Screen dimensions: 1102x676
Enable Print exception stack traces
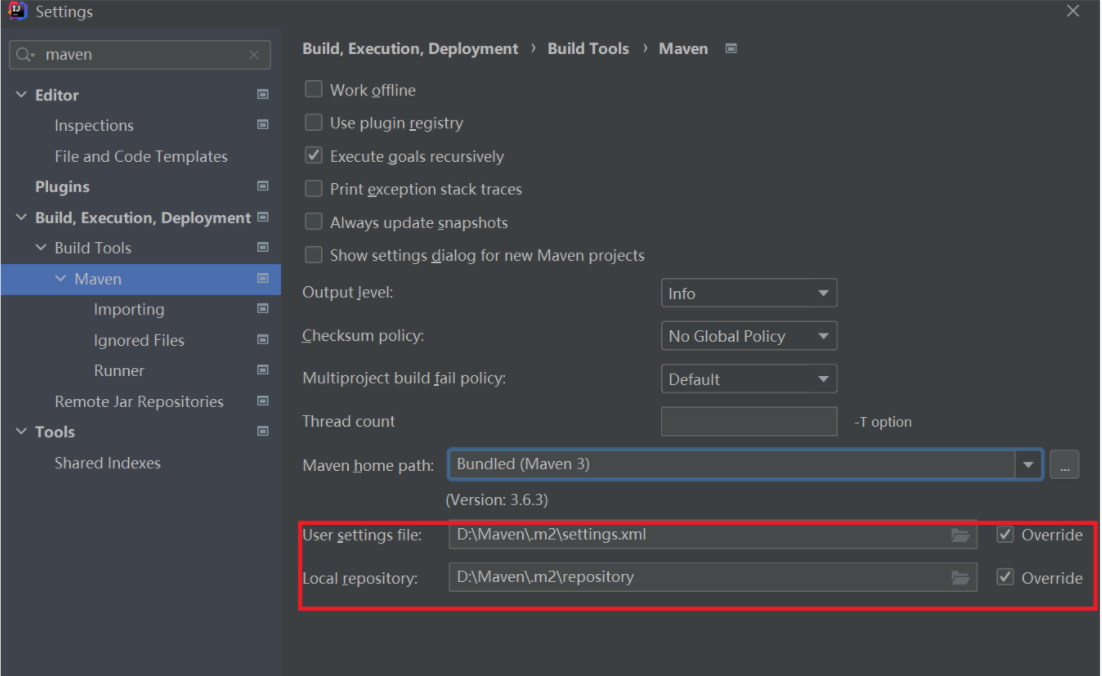click(313, 188)
